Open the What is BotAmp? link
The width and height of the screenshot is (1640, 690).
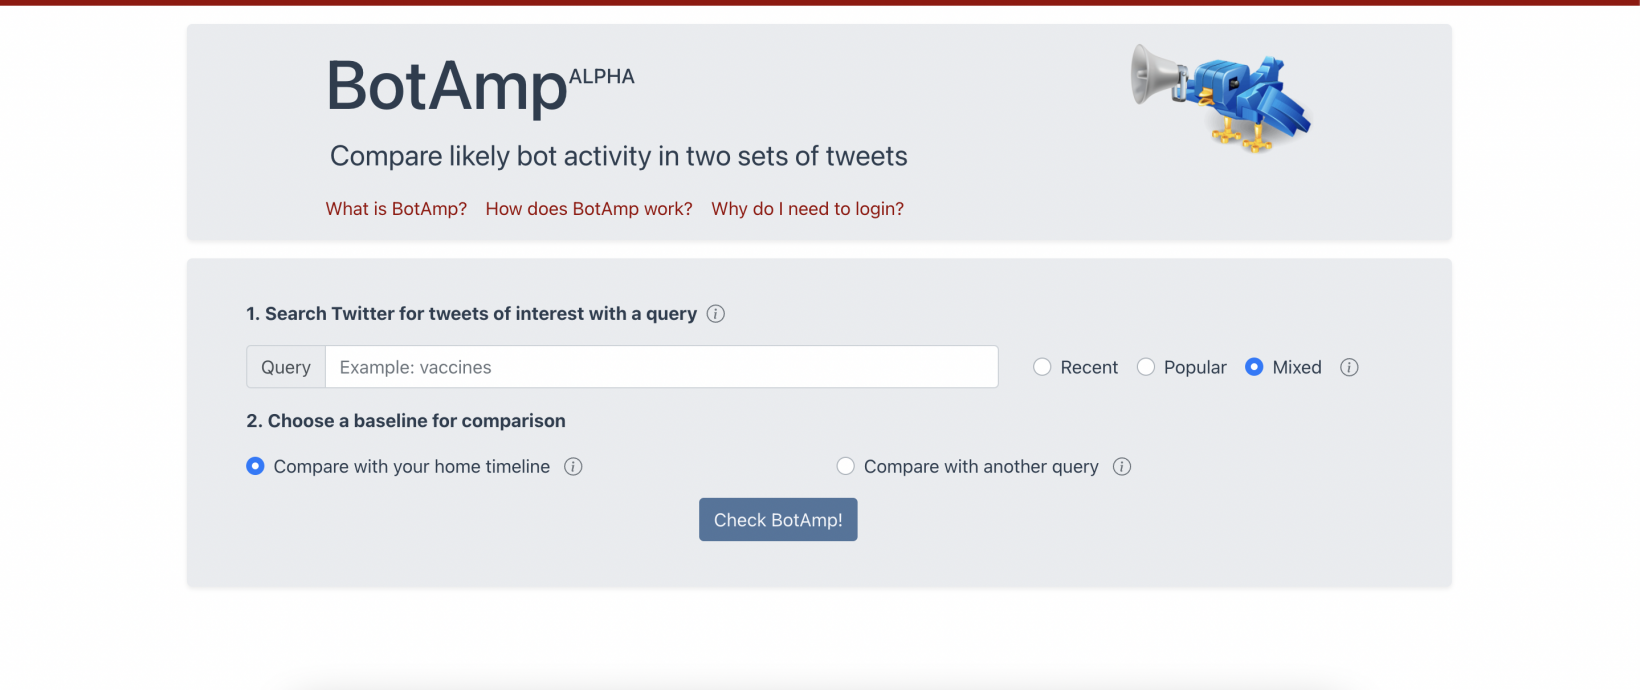click(x=396, y=208)
